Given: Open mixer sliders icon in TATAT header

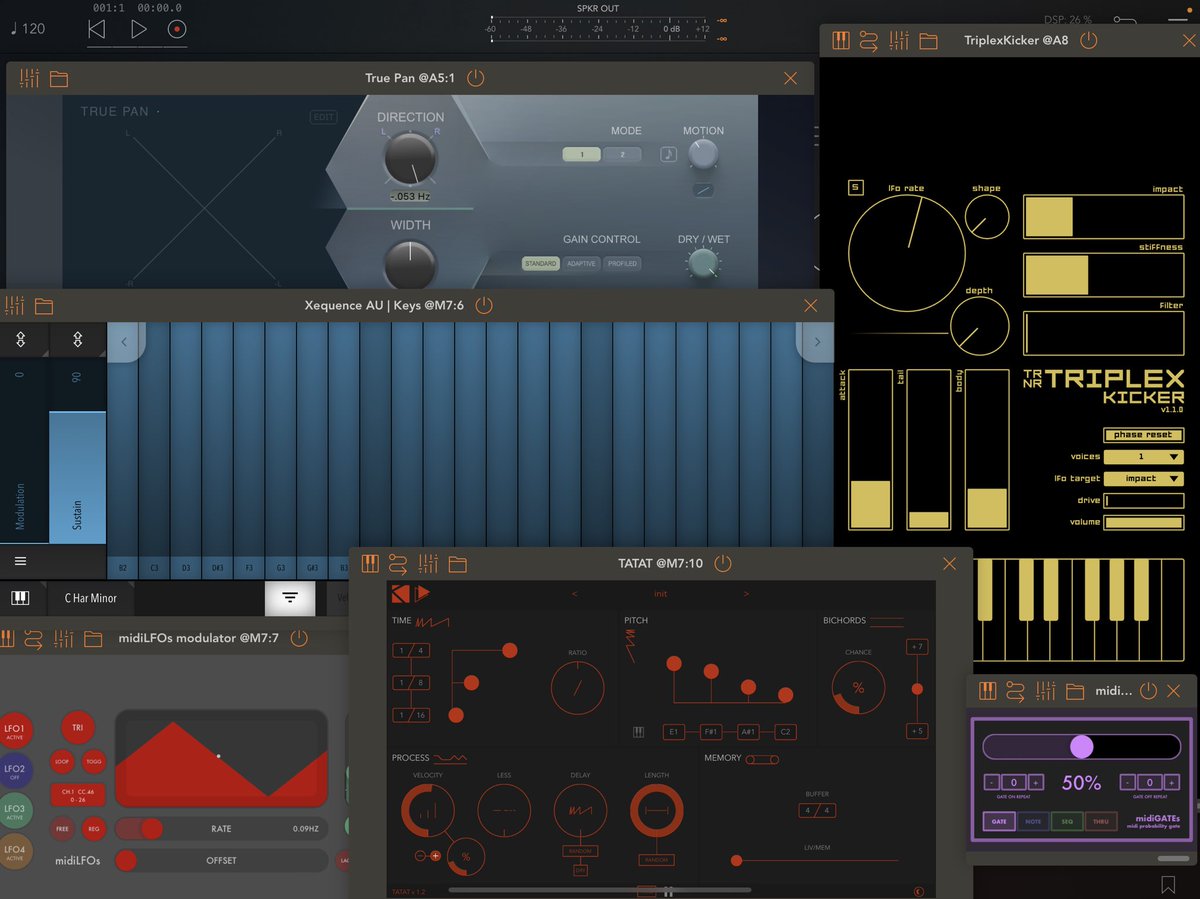Looking at the screenshot, I should [x=428, y=564].
